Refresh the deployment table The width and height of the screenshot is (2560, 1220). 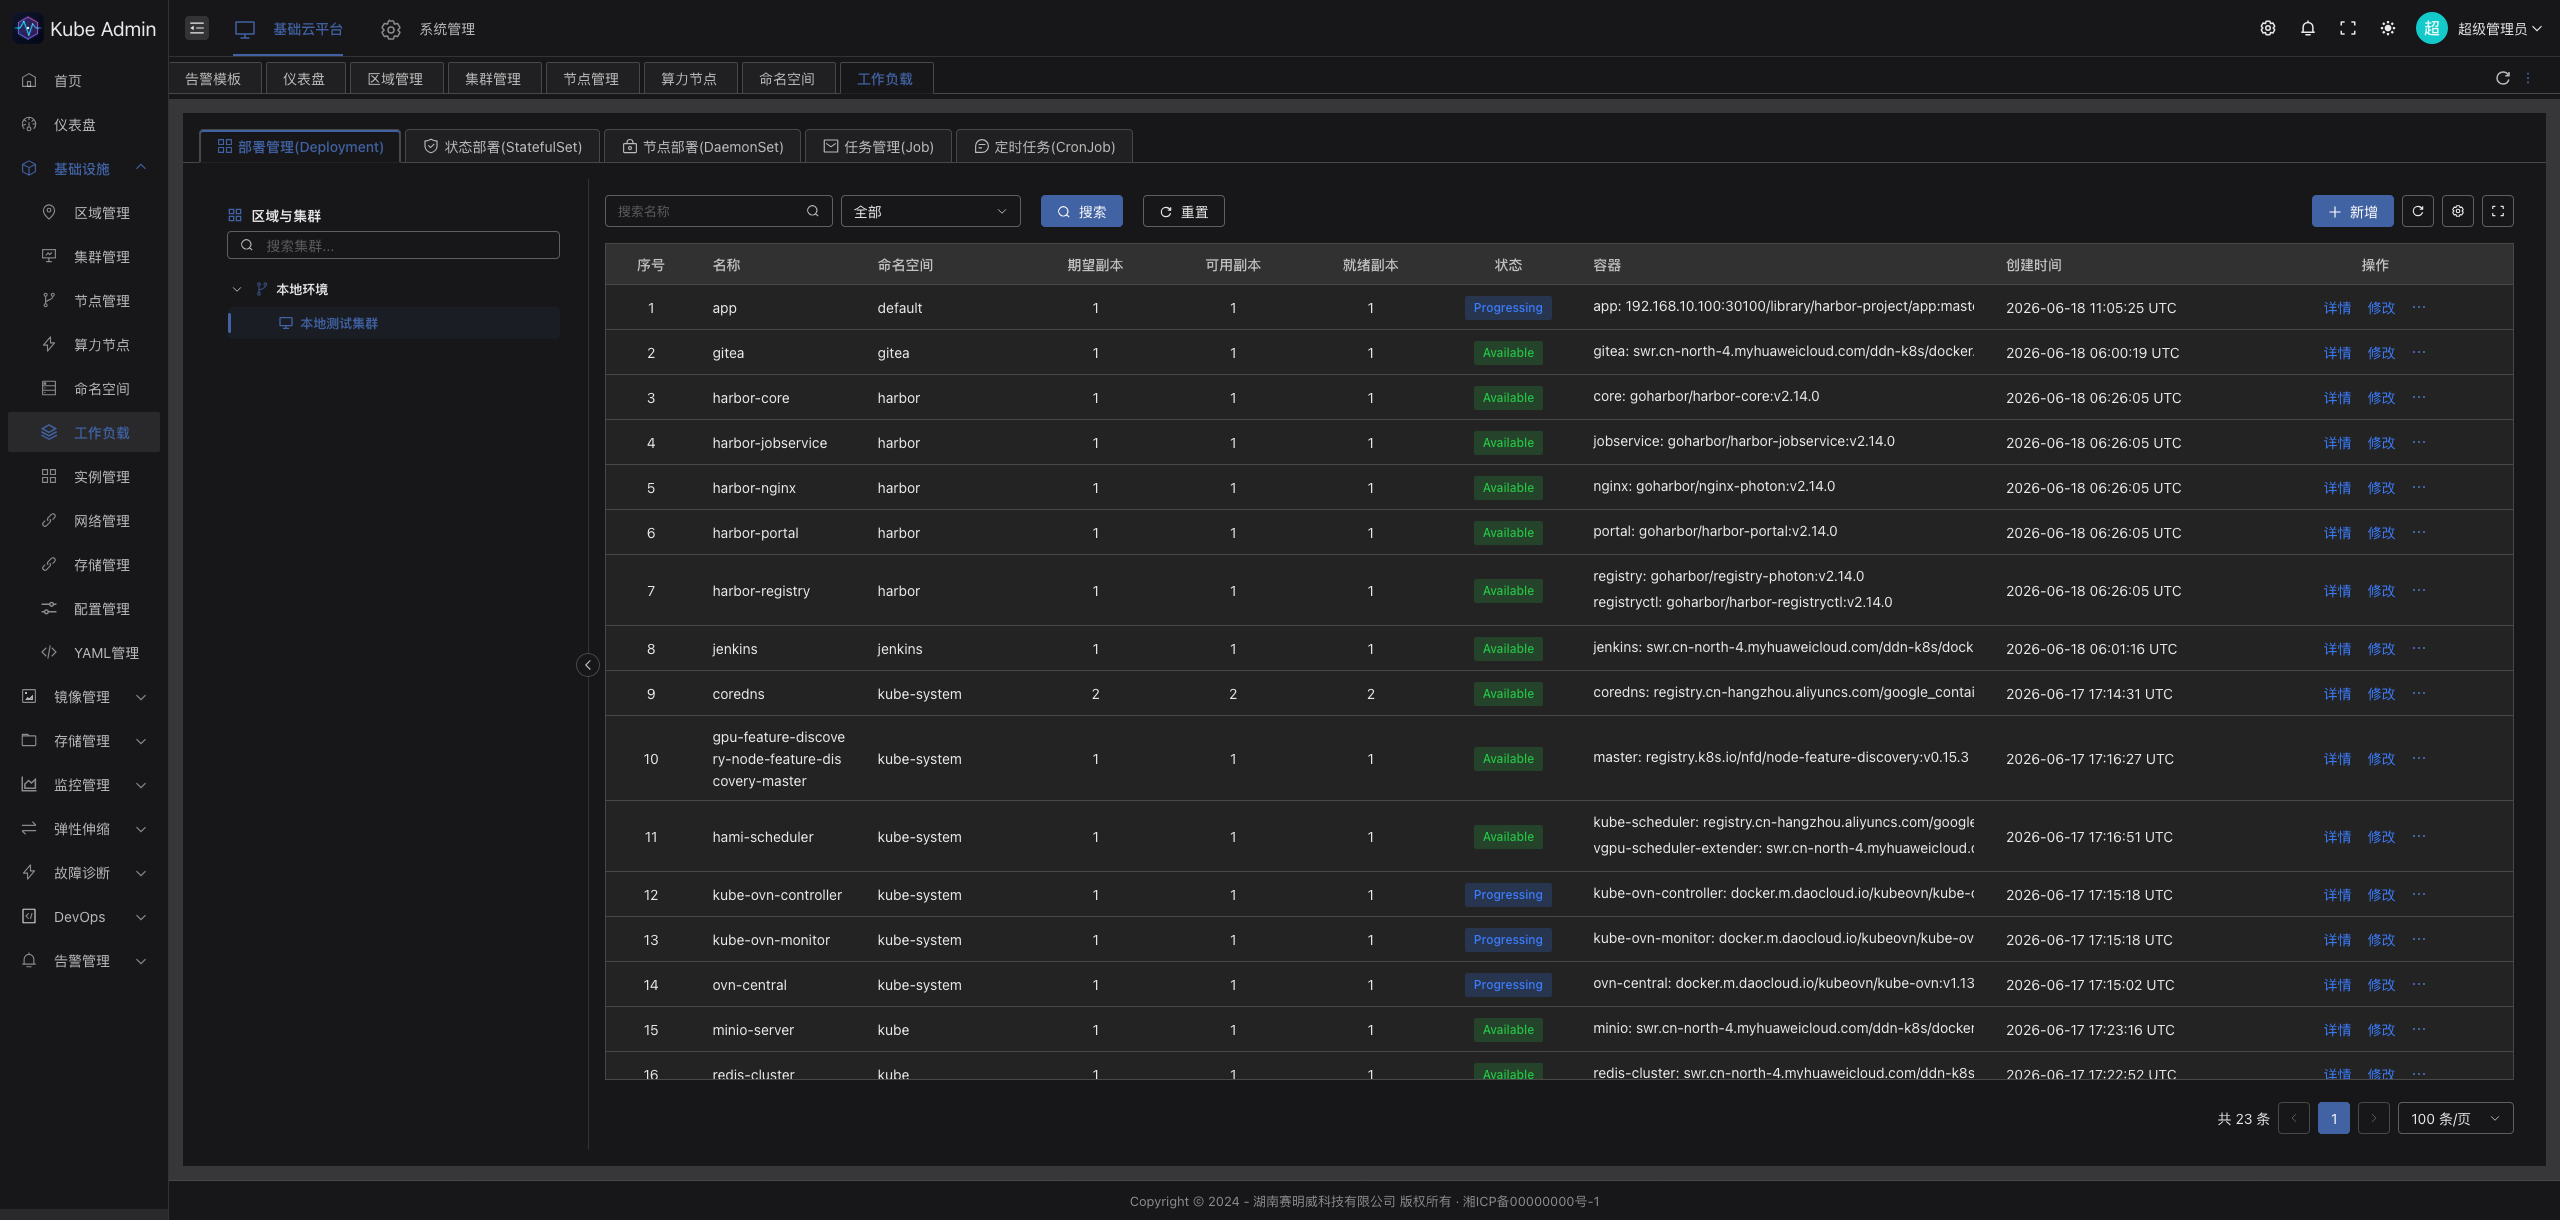point(2418,211)
